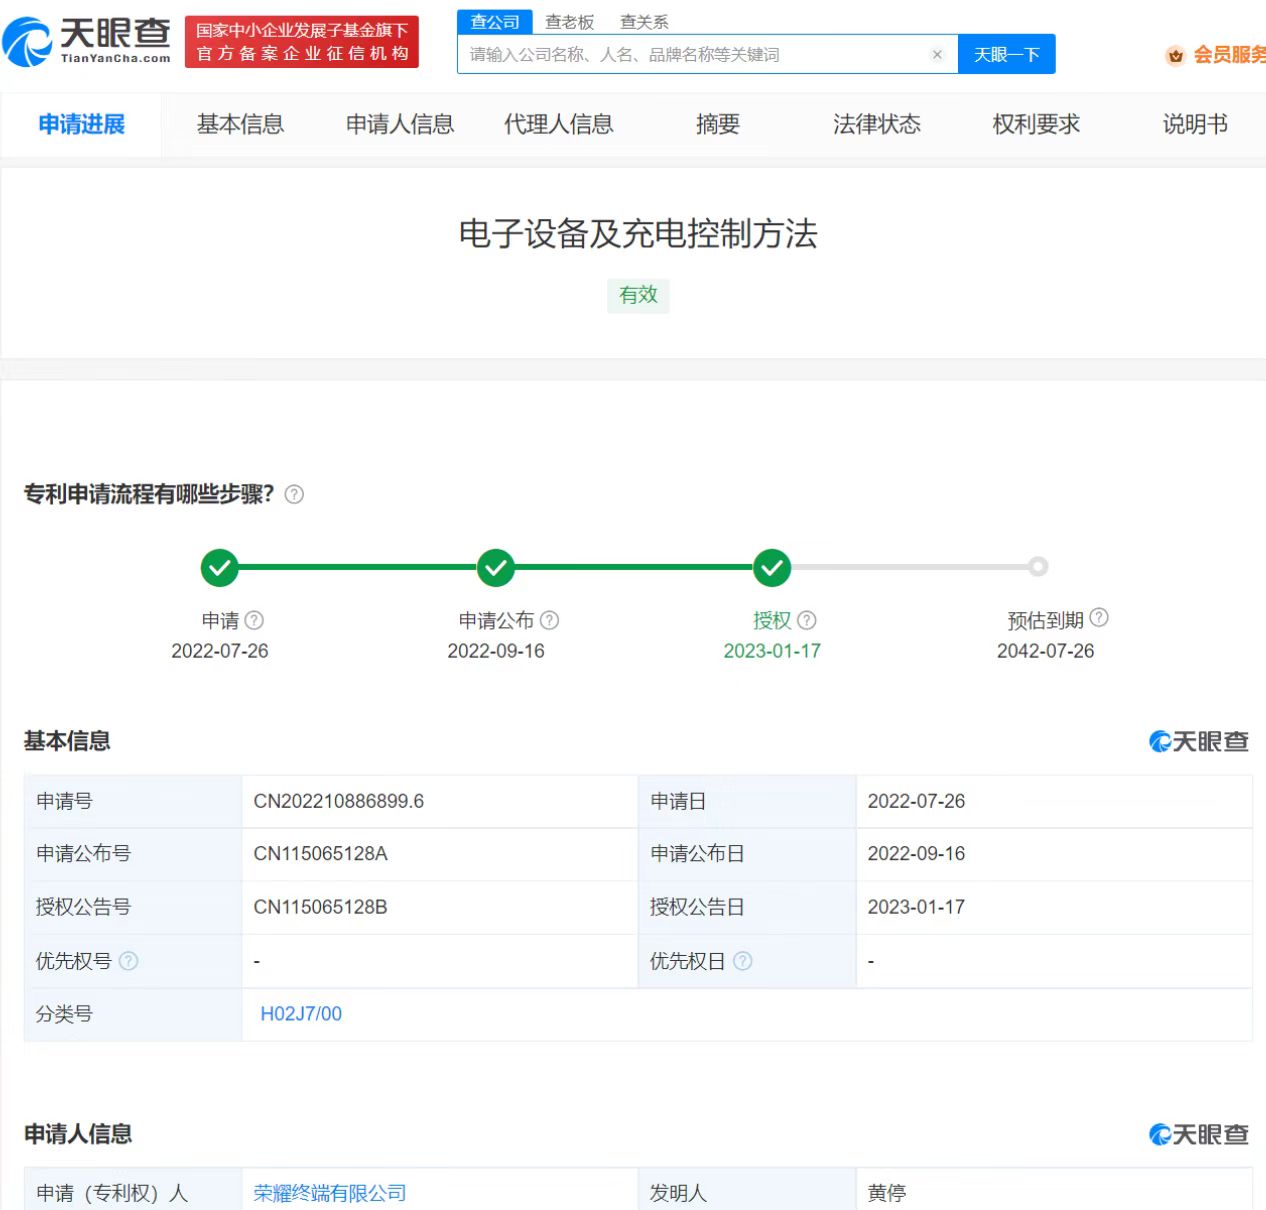Switch to the 查关系 search tab
Viewport: 1266px width, 1210px height.
point(644,22)
